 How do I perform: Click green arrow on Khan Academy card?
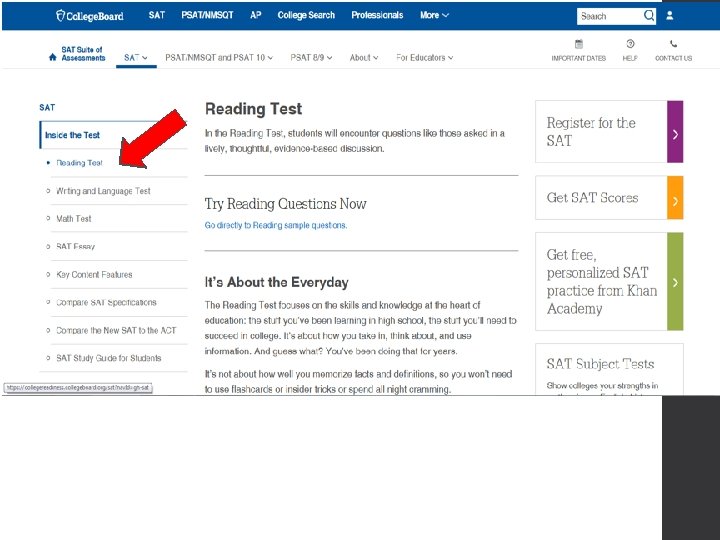[x=675, y=281]
